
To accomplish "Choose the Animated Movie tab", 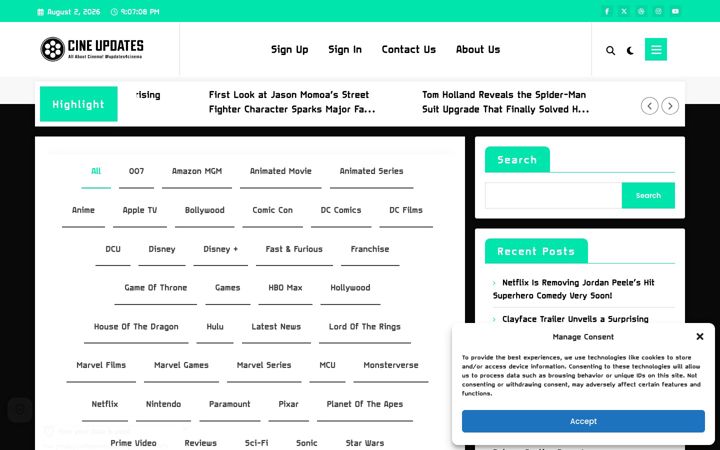I will [x=281, y=171].
